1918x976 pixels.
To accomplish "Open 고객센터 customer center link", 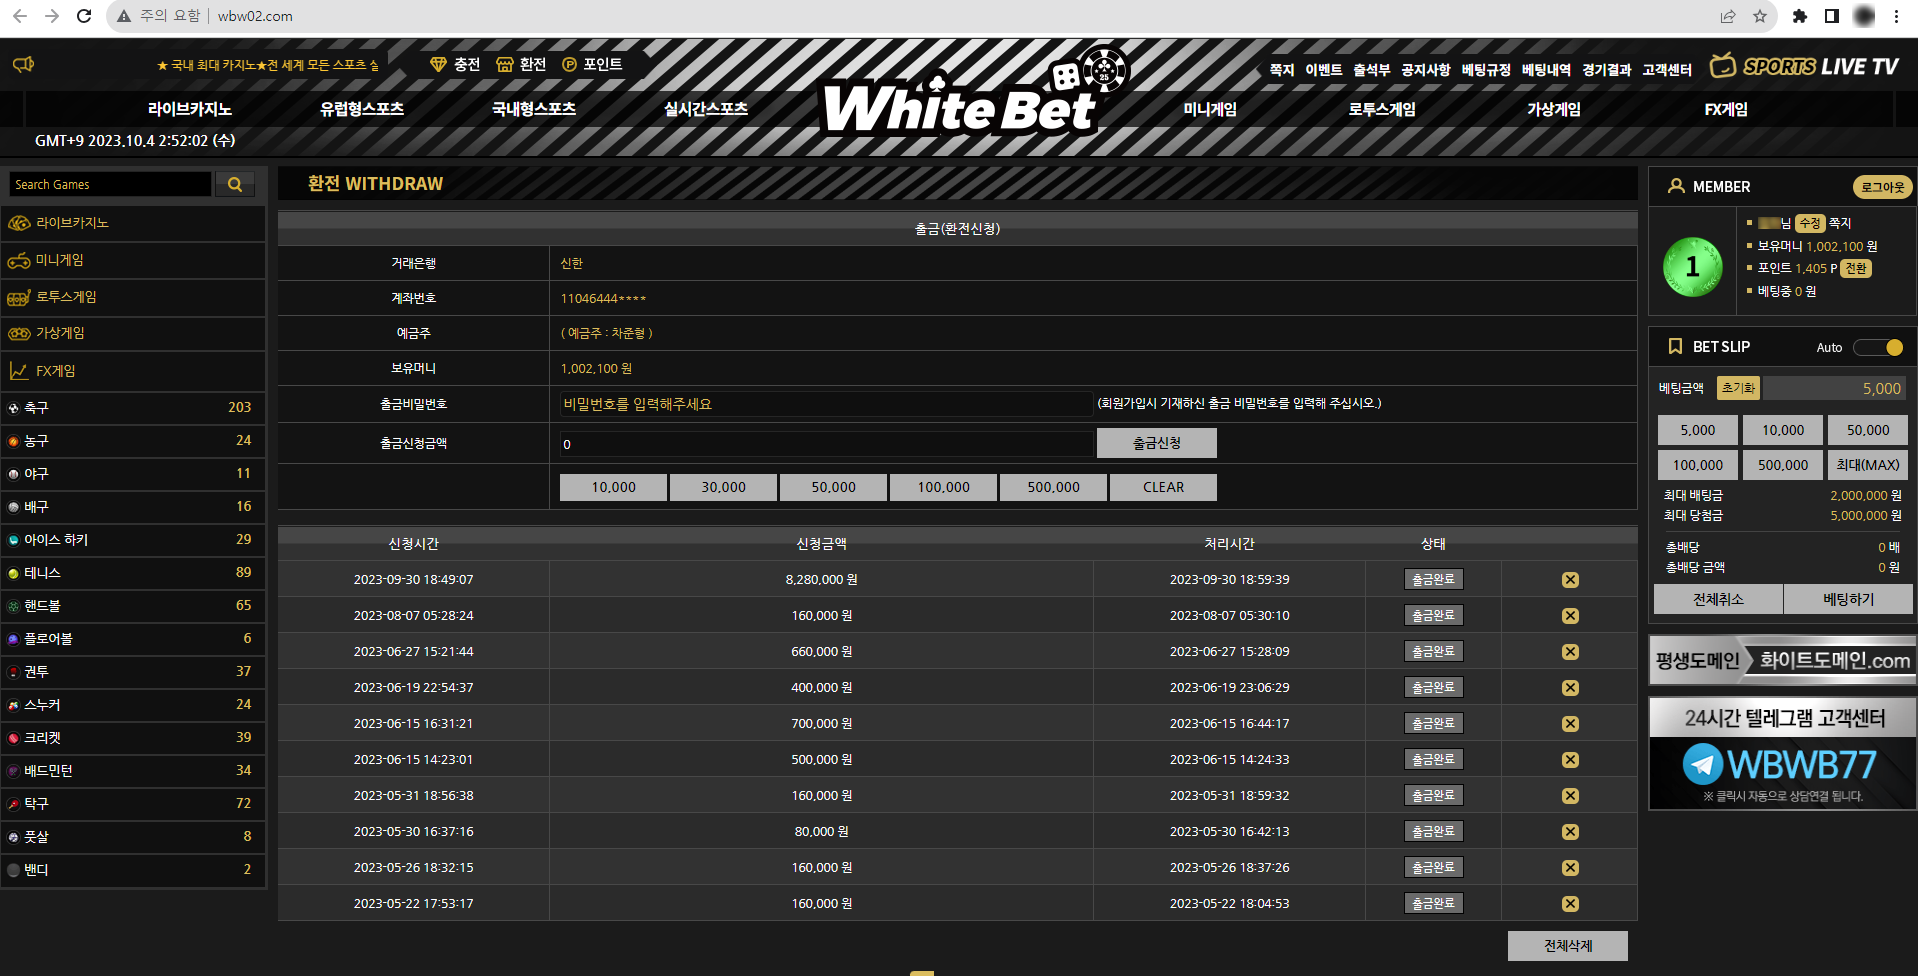I will (1667, 69).
